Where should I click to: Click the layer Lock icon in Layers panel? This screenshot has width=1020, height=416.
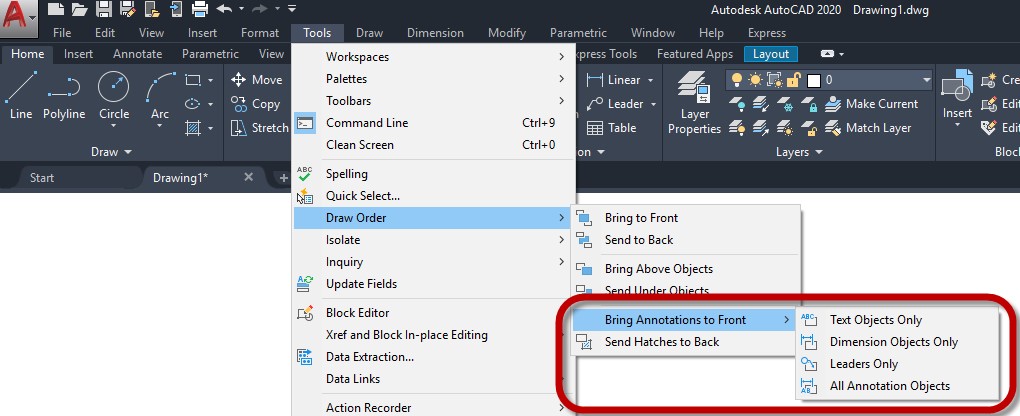click(x=809, y=104)
